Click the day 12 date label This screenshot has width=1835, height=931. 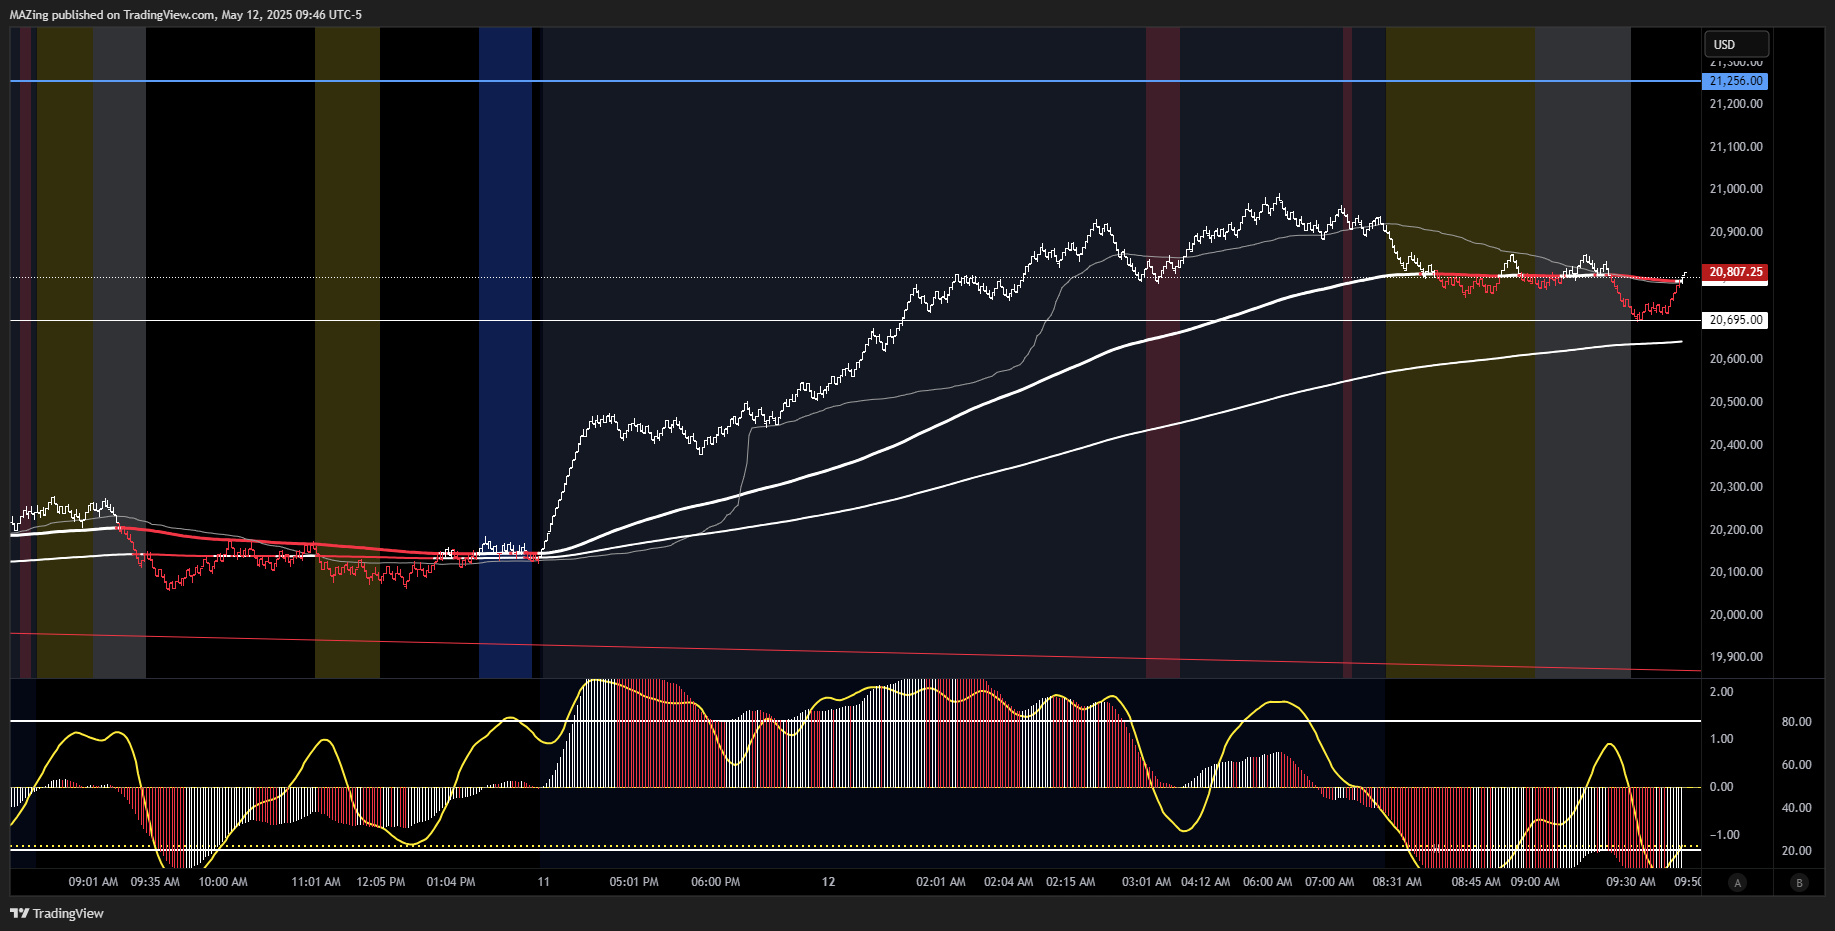(828, 882)
